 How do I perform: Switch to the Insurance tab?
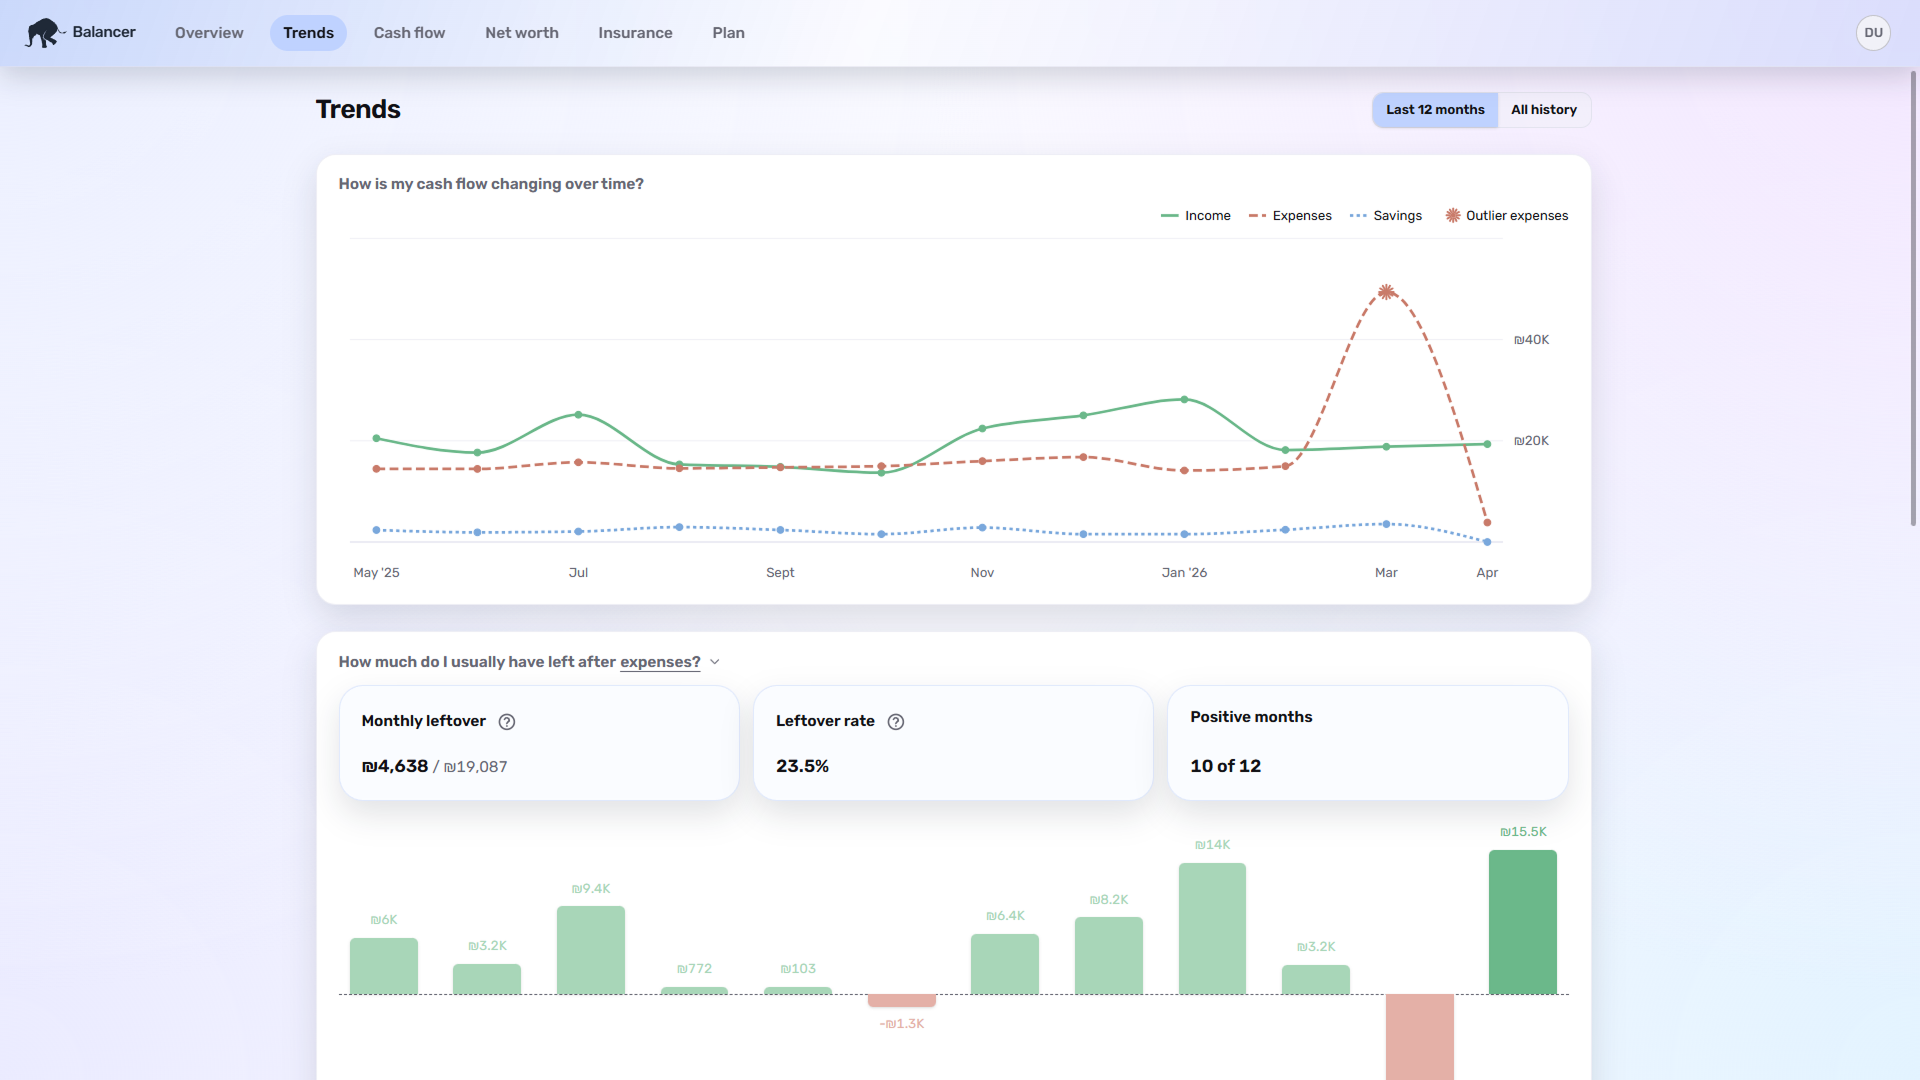coord(635,33)
